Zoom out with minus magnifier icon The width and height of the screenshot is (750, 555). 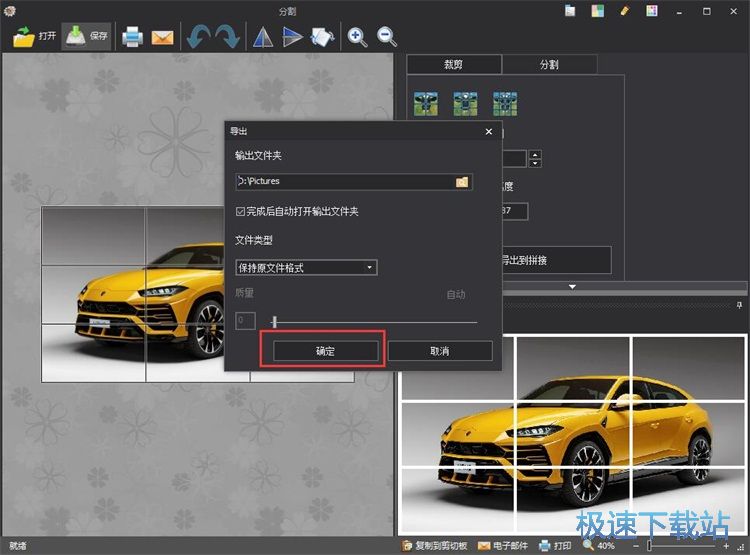pyautogui.click(x=386, y=37)
